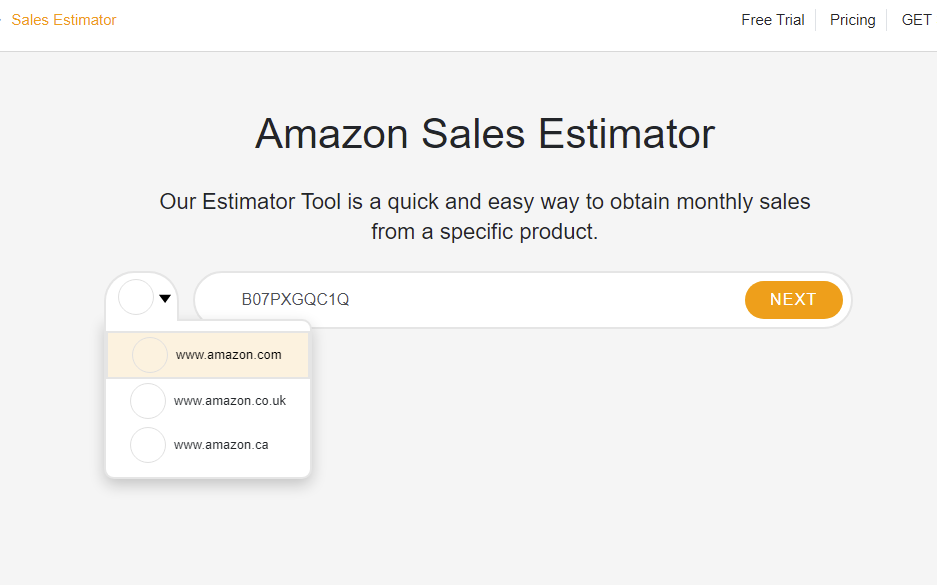This screenshot has height=585, width=937.
Task: Click the description line starting 'Our Estimator Tool'
Action: pyautogui.click(x=485, y=202)
